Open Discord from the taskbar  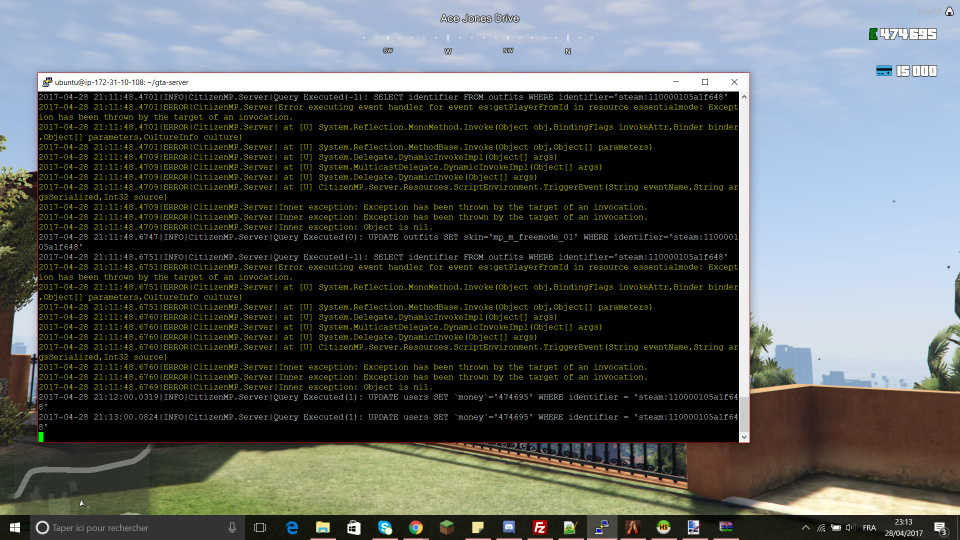(509, 527)
